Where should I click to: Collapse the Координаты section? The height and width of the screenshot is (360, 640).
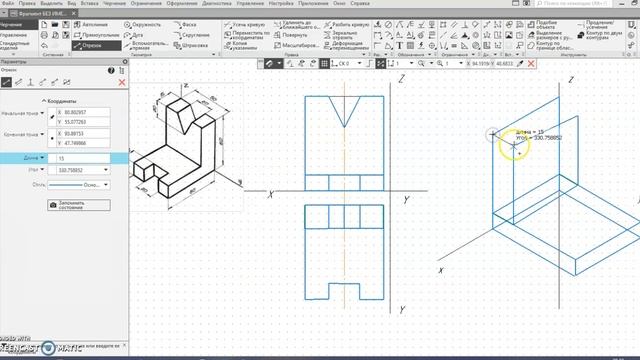pos(59,101)
